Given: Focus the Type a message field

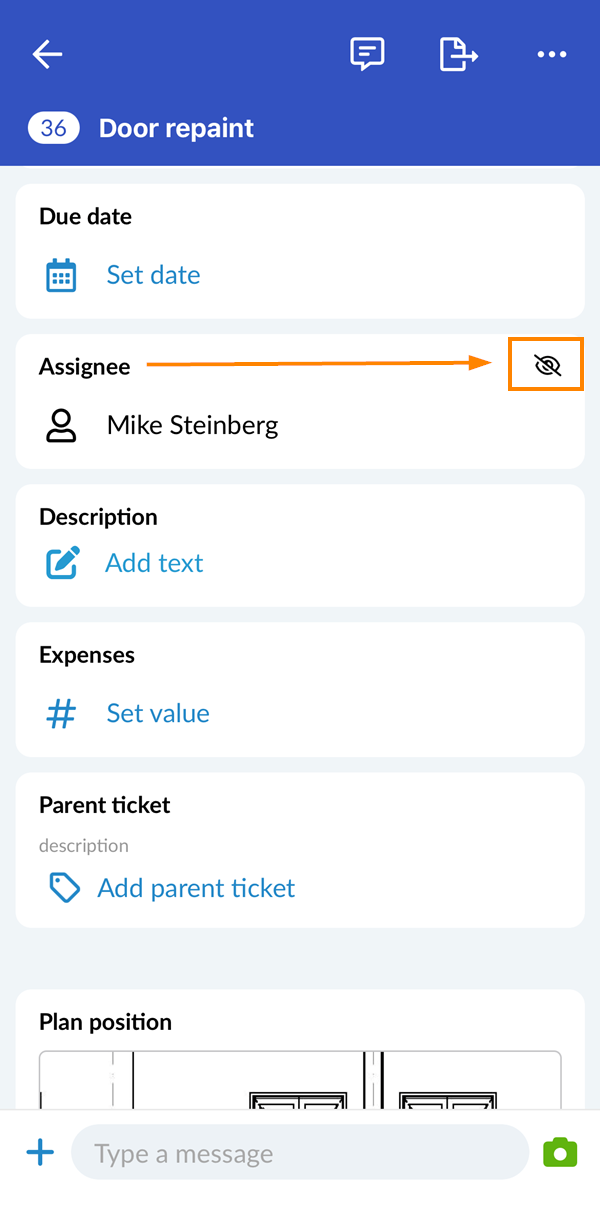Looking at the screenshot, I should point(300,1153).
